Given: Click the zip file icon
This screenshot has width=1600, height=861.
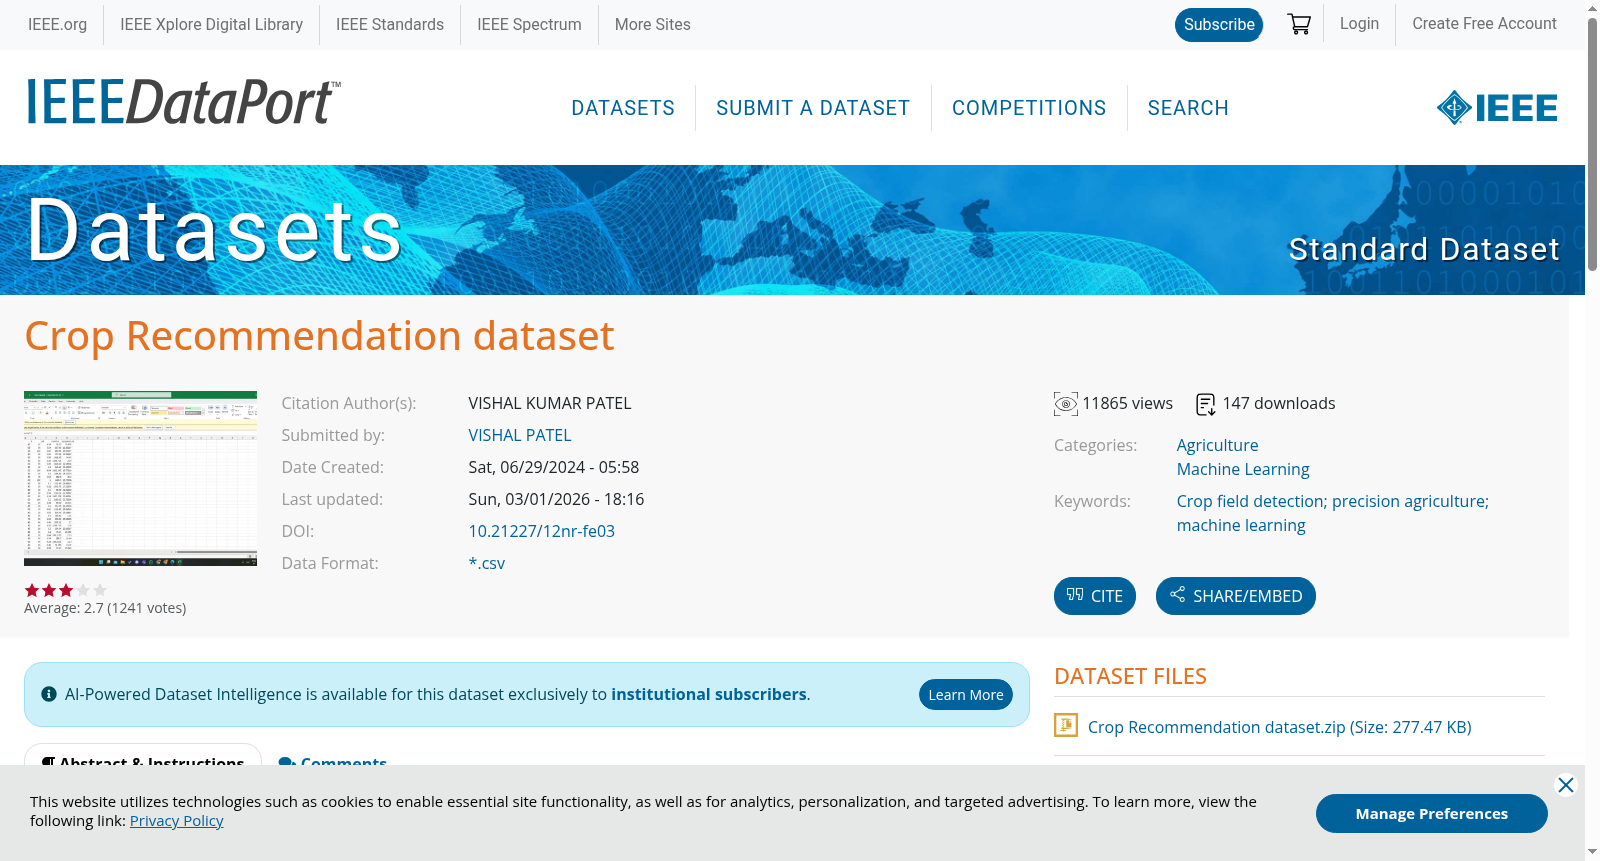Looking at the screenshot, I should click(1066, 725).
